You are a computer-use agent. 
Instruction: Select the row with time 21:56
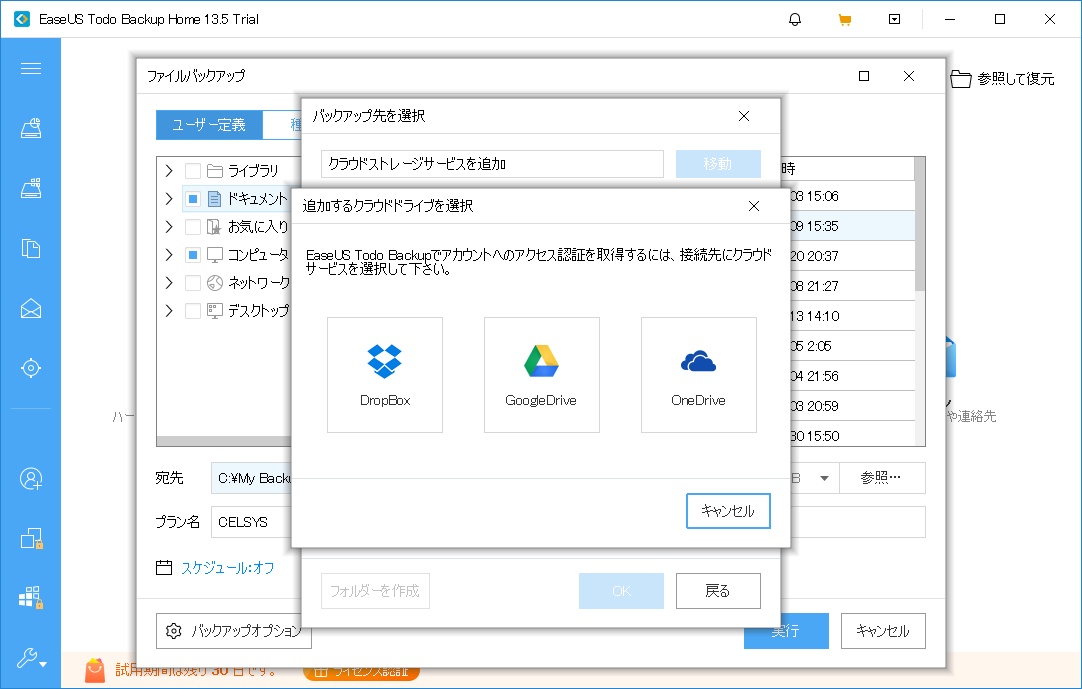pos(853,376)
